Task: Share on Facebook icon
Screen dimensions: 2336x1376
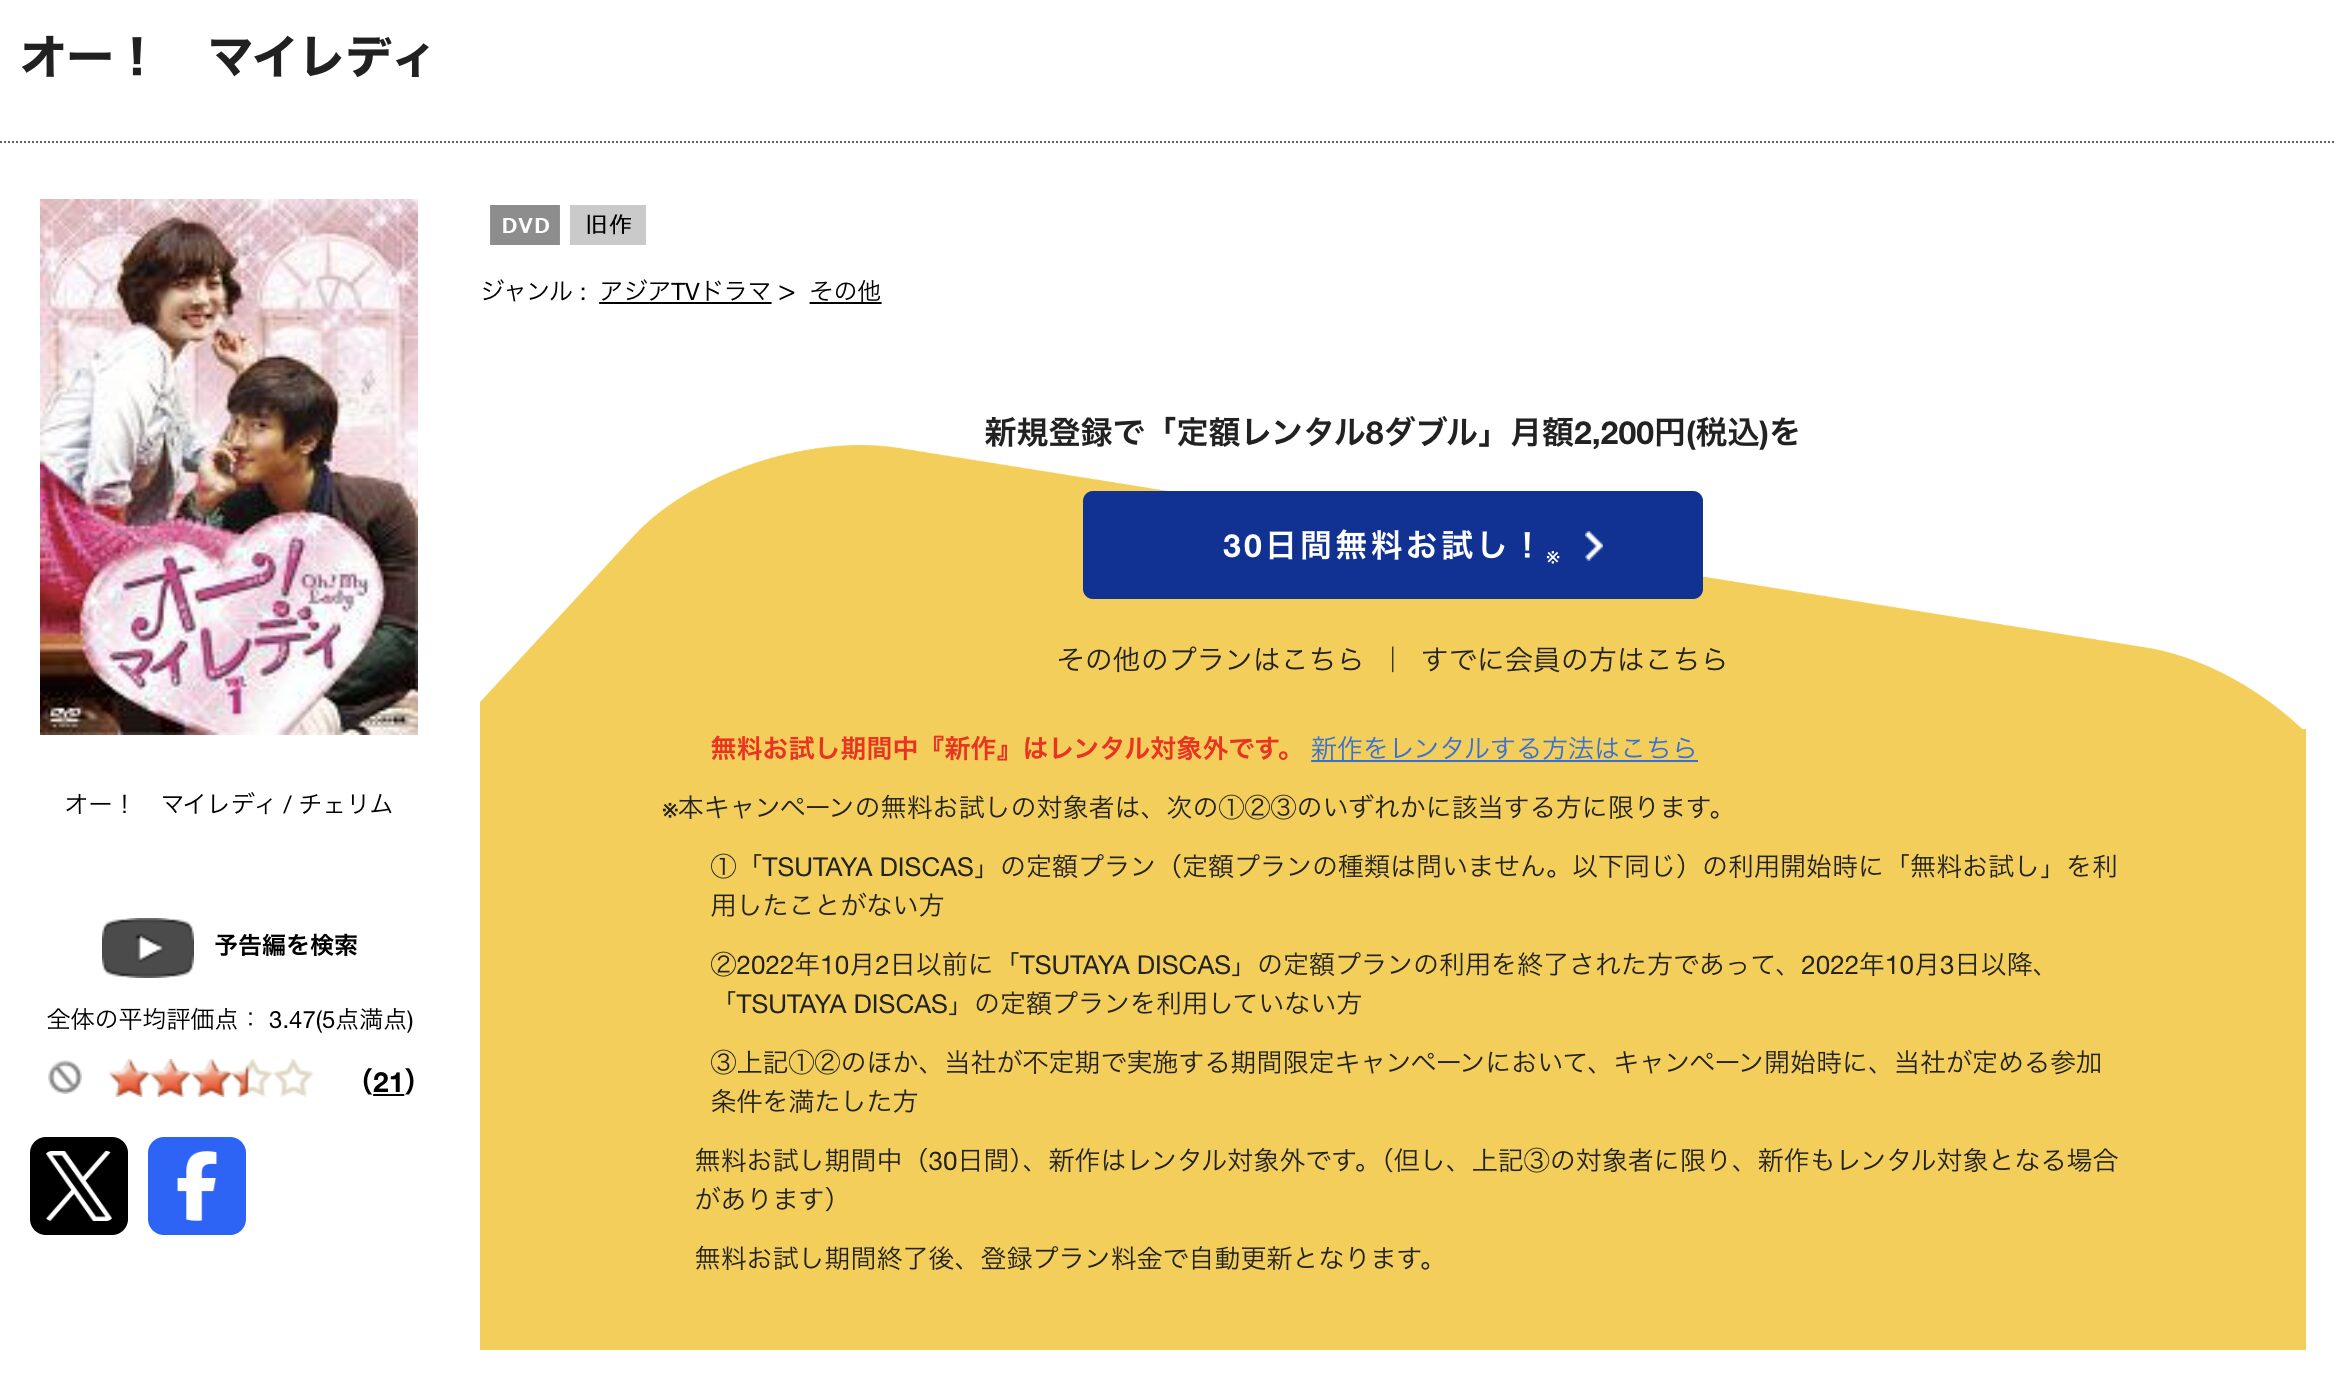Action: coord(197,1186)
